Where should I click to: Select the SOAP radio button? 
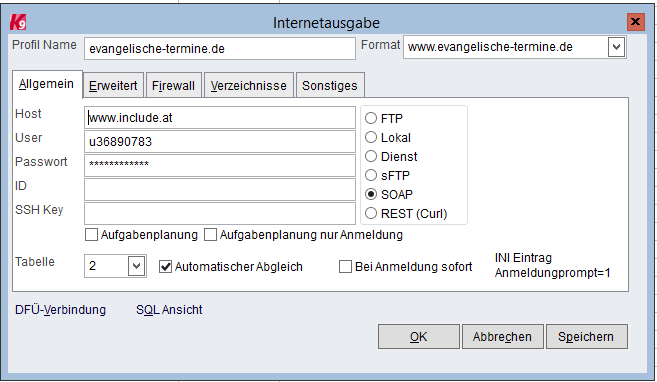[x=371, y=194]
